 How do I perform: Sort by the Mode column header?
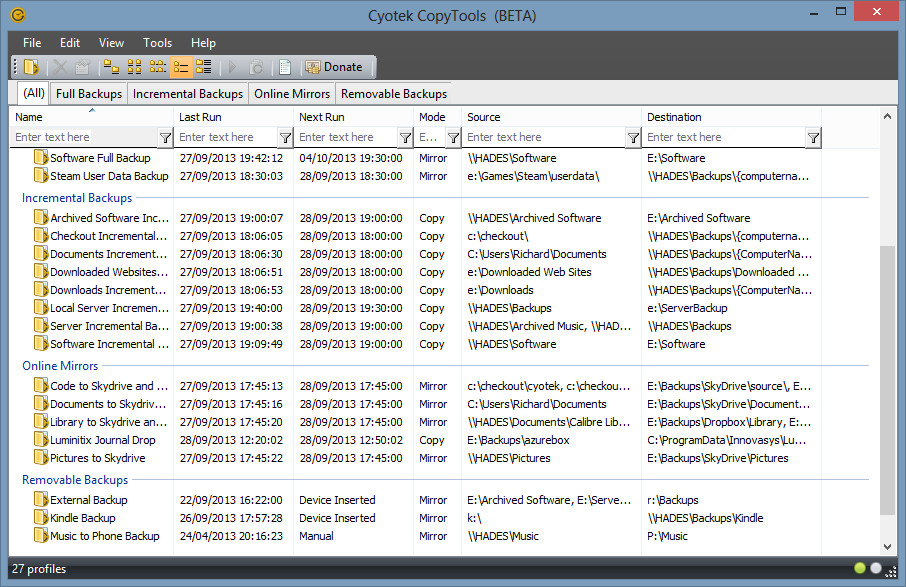[x=437, y=117]
